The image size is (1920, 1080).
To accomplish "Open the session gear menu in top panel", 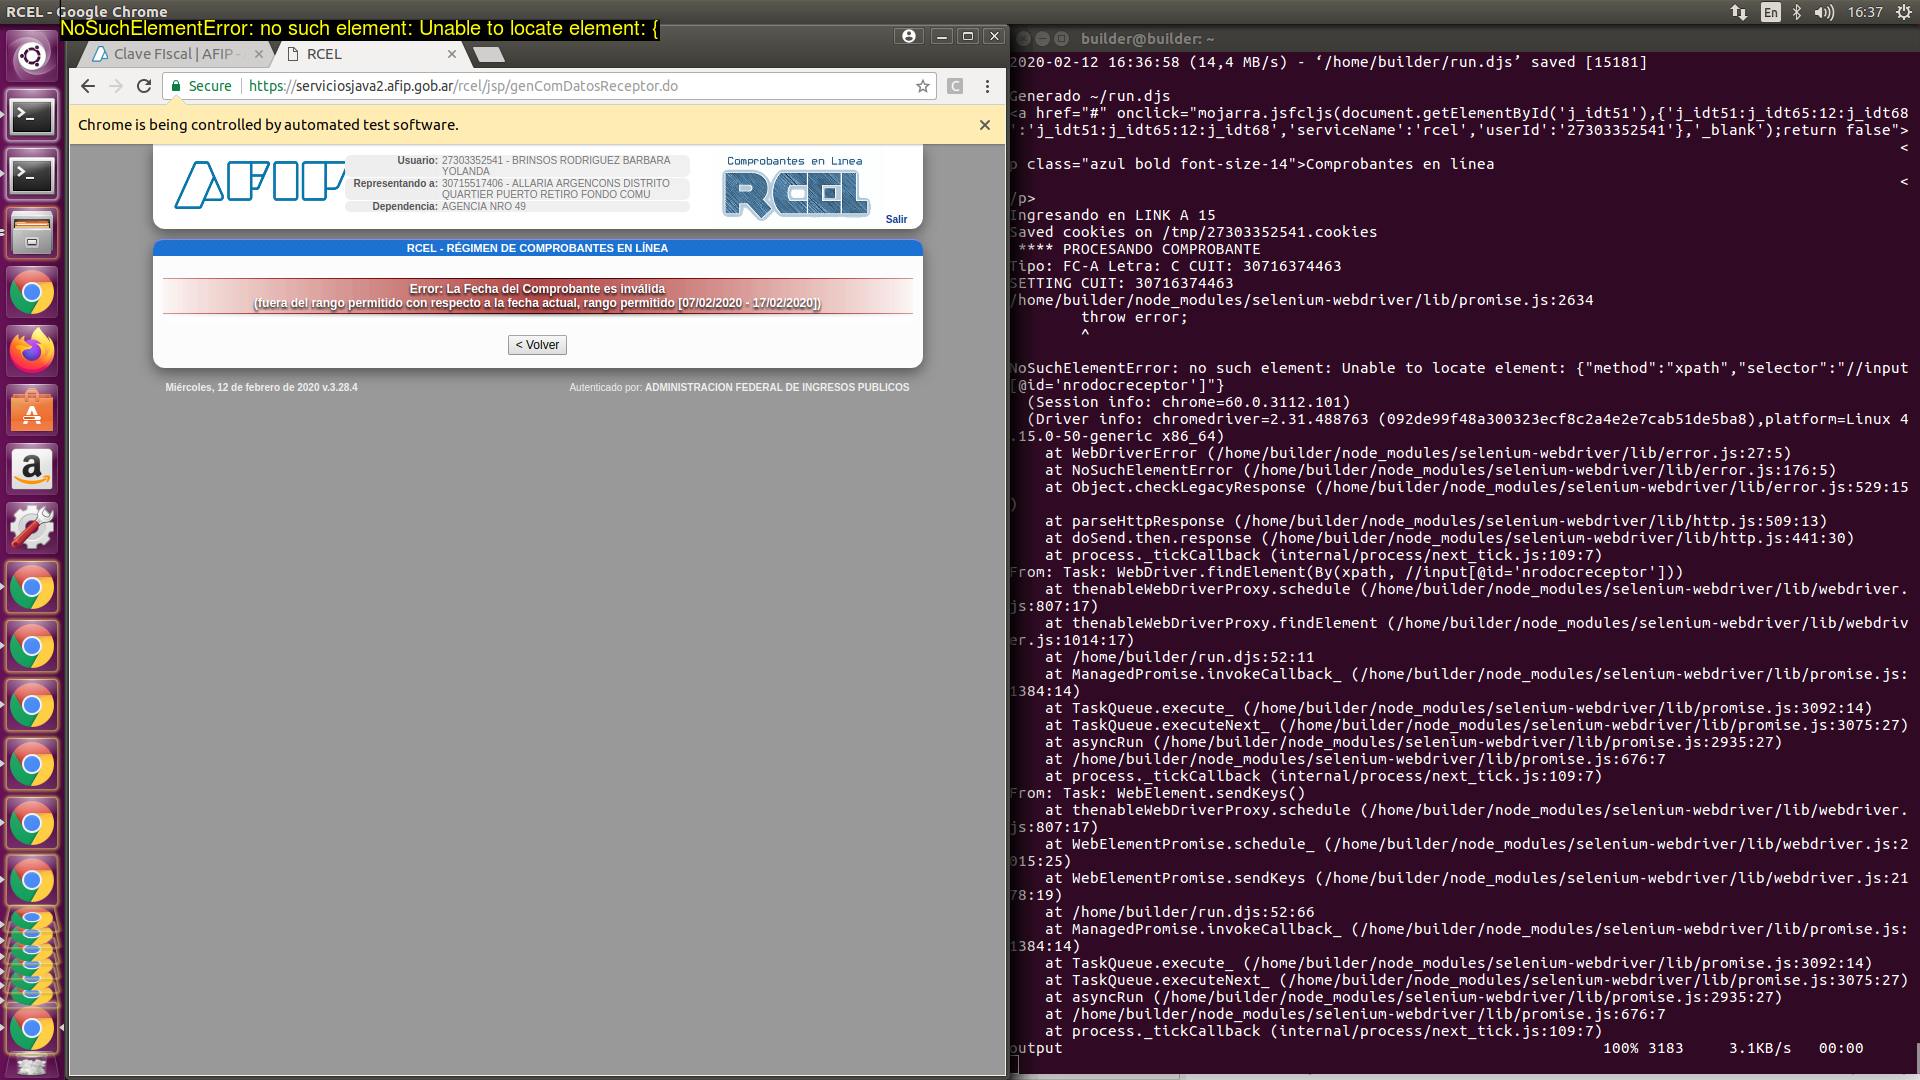I will tap(1902, 12).
